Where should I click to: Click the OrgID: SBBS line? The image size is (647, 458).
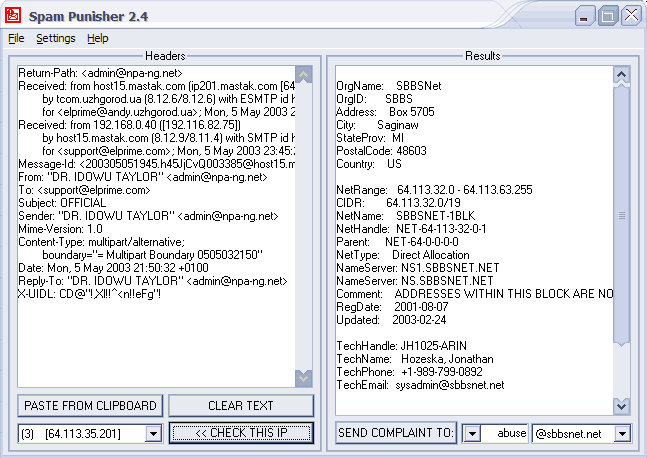tap(374, 99)
